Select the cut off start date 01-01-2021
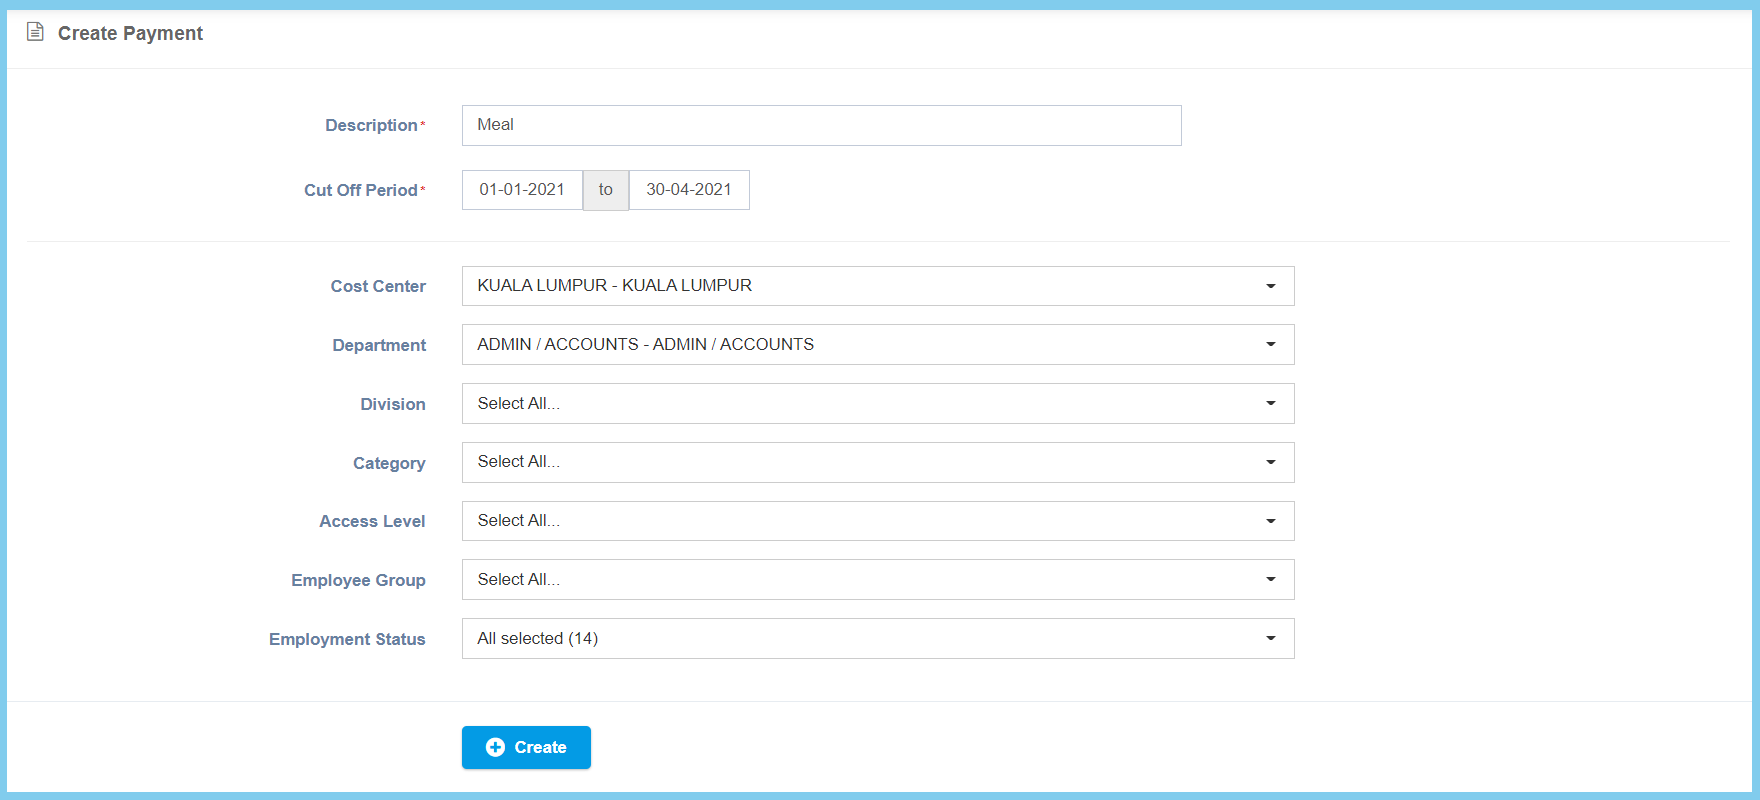The width and height of the screenshot is (1760, 800). pos(522,190)
